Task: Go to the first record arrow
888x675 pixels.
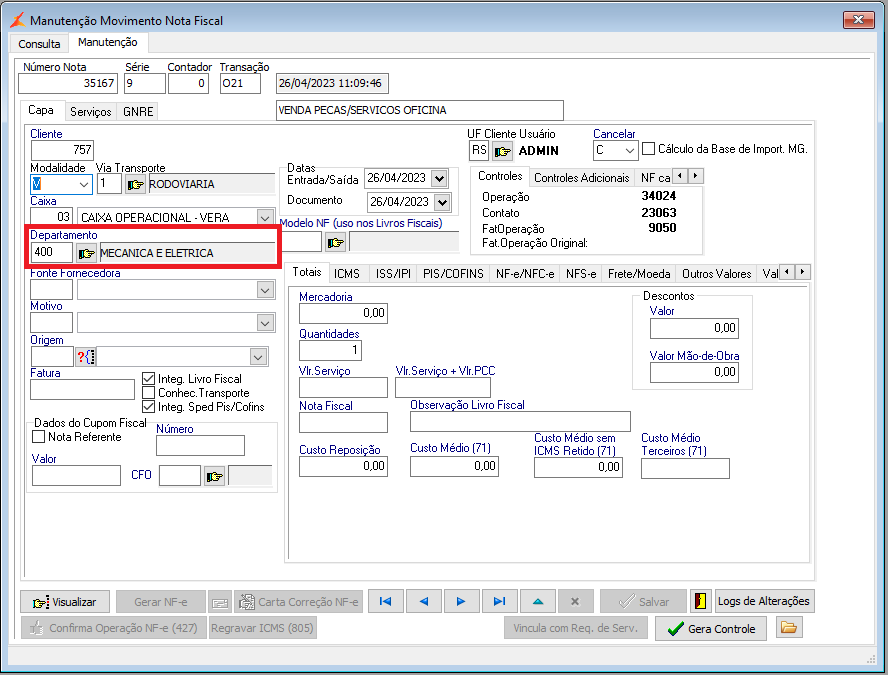Action: pyautogui.click(x=385, y=601)
